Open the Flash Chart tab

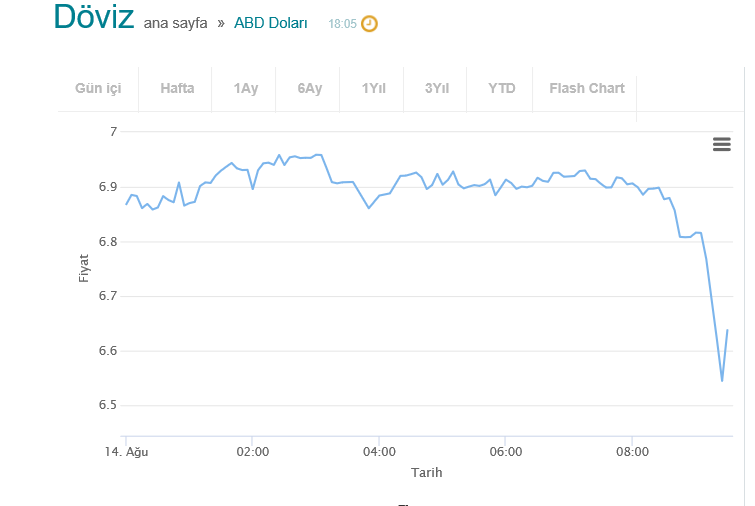[586, 88]
